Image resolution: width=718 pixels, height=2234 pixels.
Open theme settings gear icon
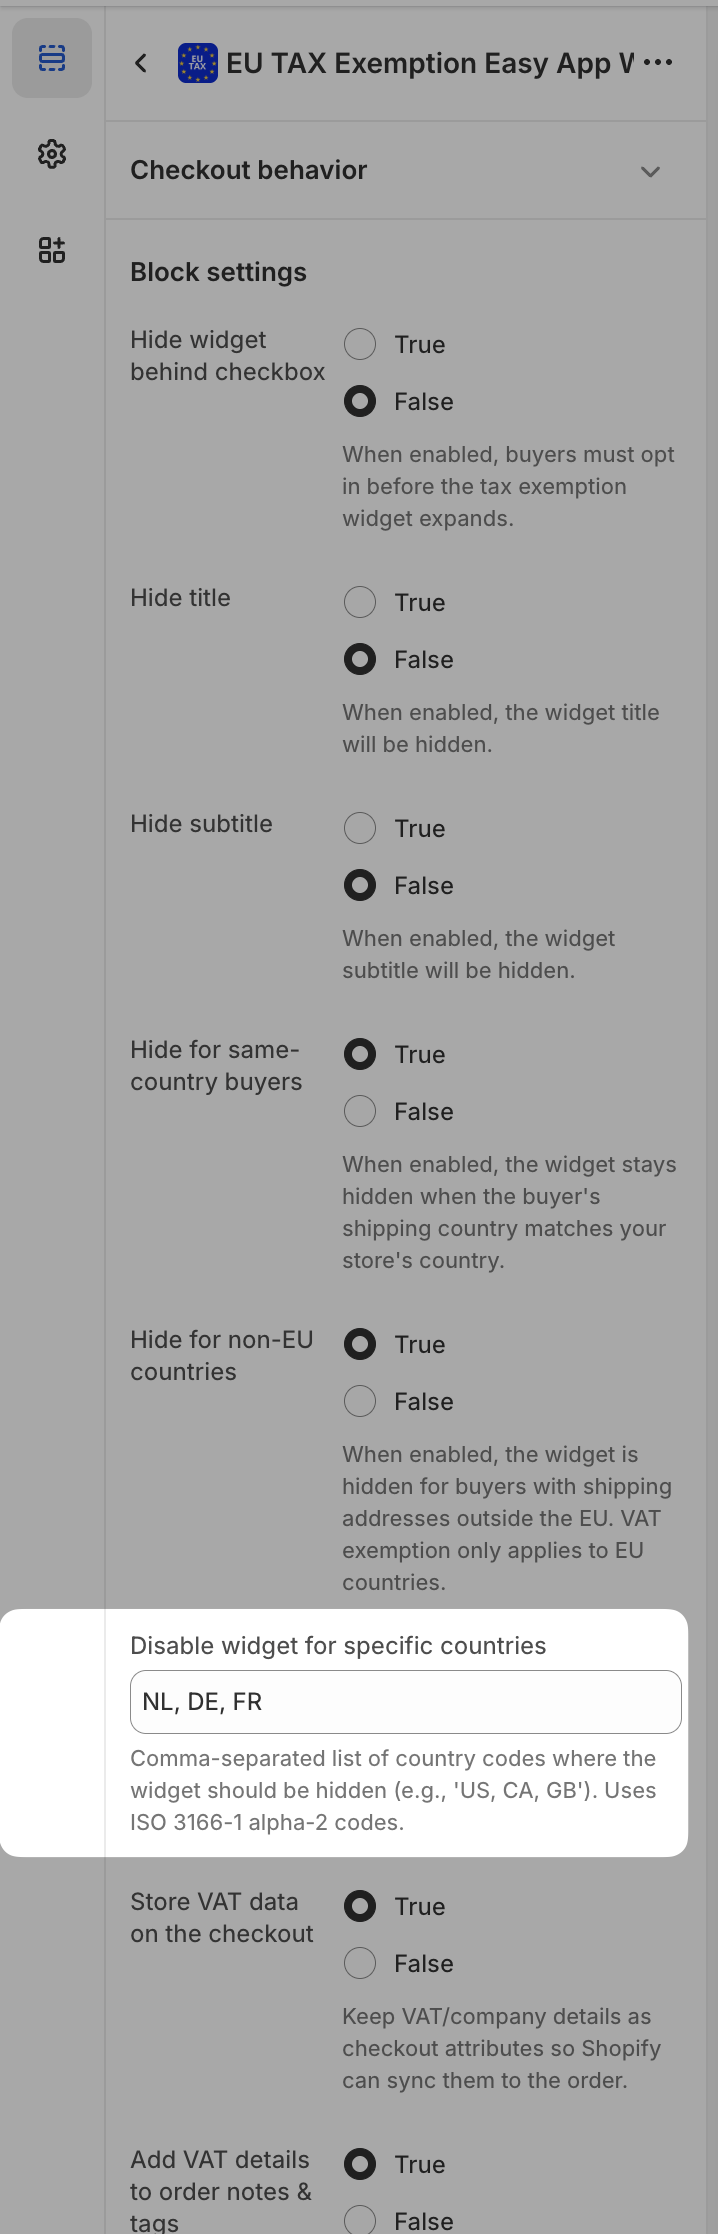click(52, 154)
